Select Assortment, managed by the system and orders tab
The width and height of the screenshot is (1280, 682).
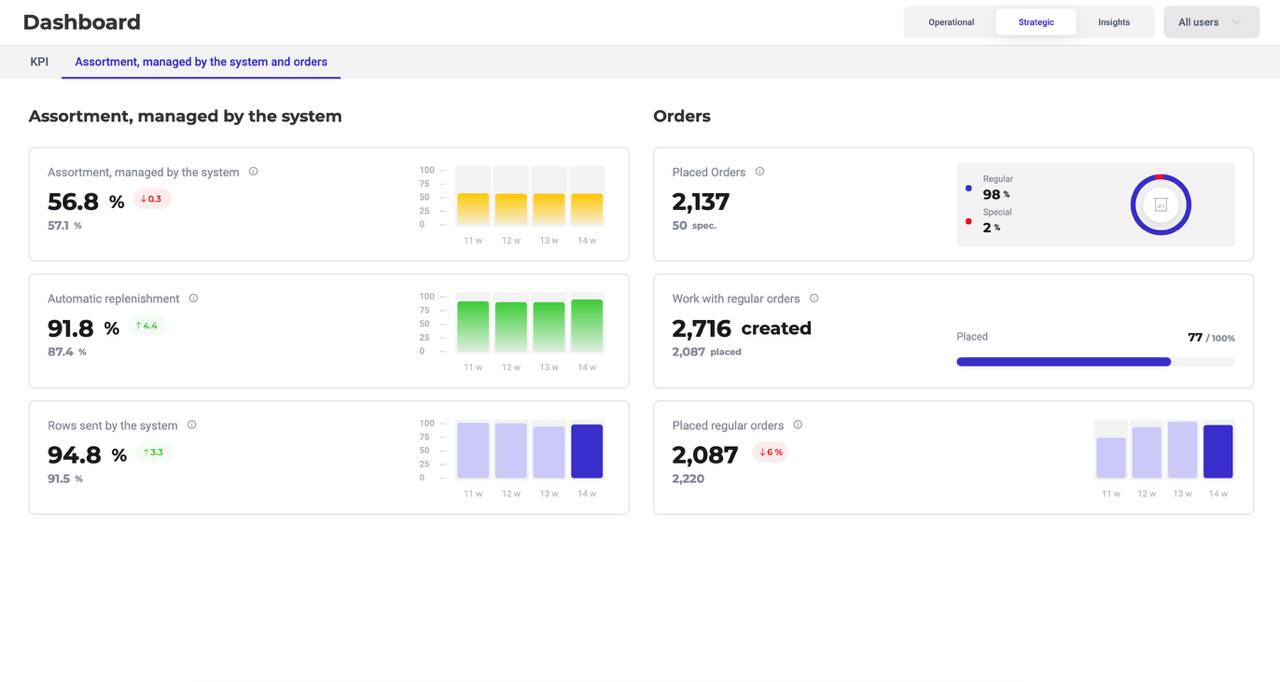pos(201,62)
